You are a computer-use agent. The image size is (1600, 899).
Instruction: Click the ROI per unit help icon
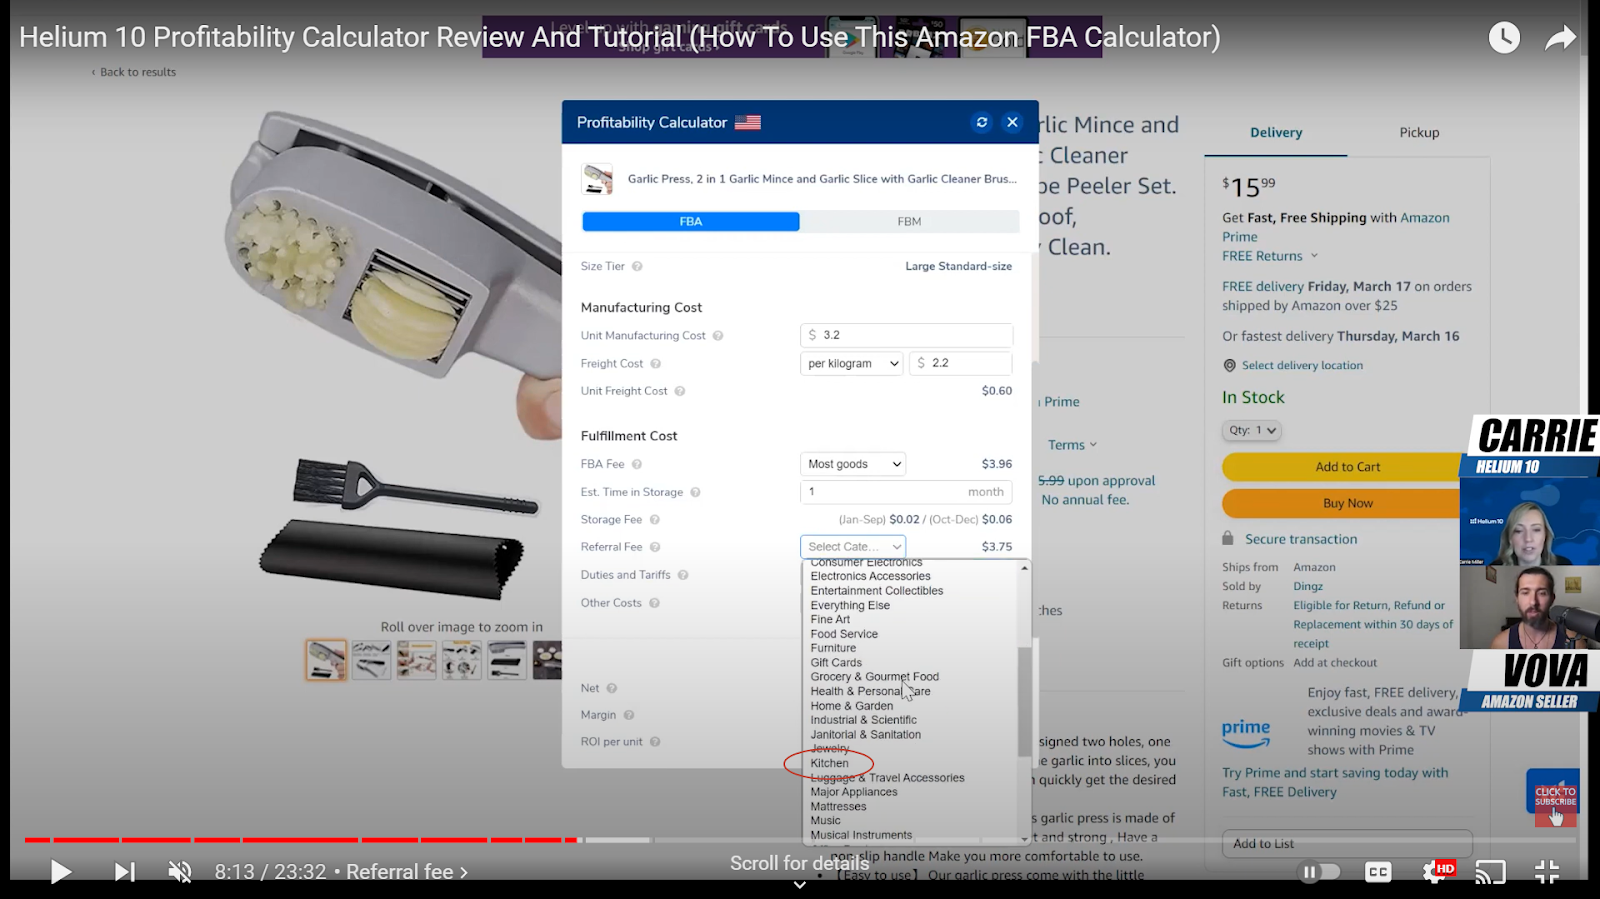click(x=655, y=742)
